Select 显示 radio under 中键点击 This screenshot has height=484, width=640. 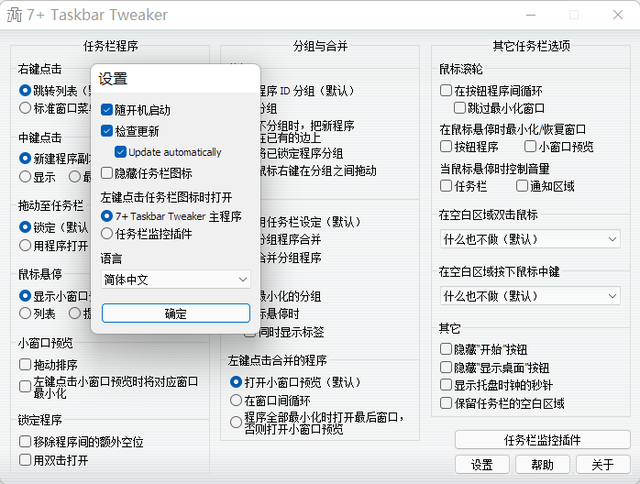25,177
